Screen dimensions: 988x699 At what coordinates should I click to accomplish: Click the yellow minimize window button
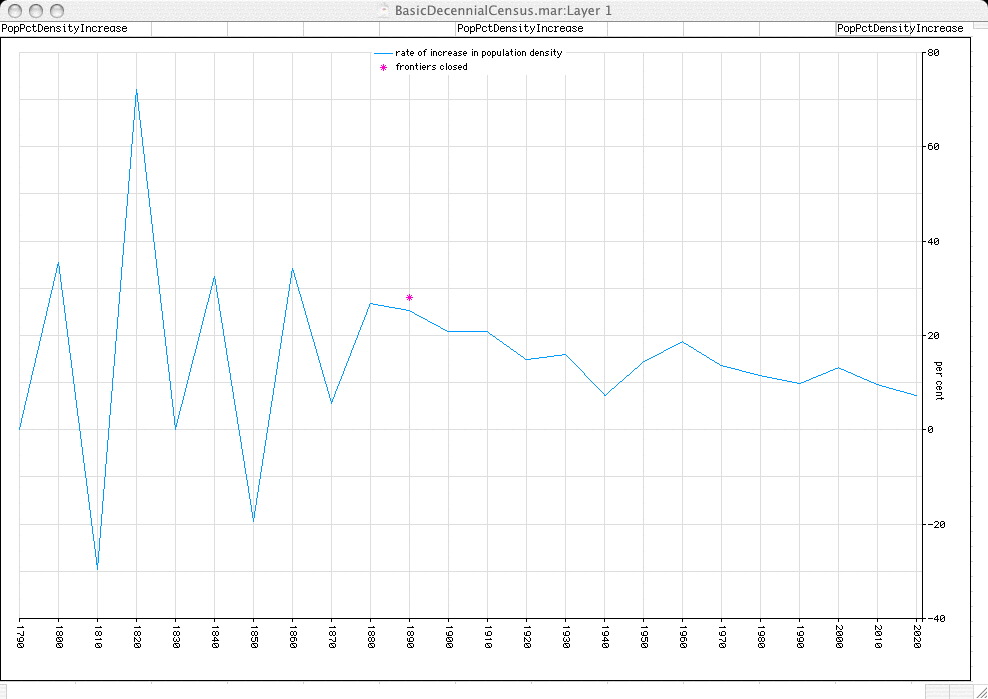tap(35, 10)
